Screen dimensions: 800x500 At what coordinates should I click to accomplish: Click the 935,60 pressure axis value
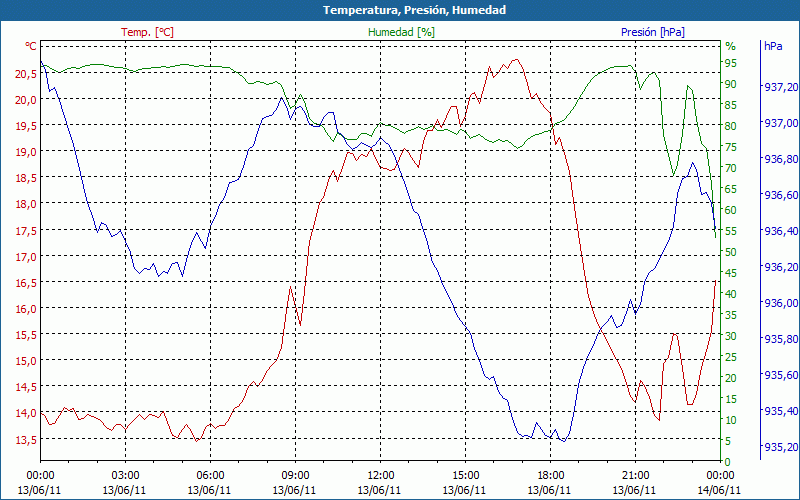[x=781, y=375]
